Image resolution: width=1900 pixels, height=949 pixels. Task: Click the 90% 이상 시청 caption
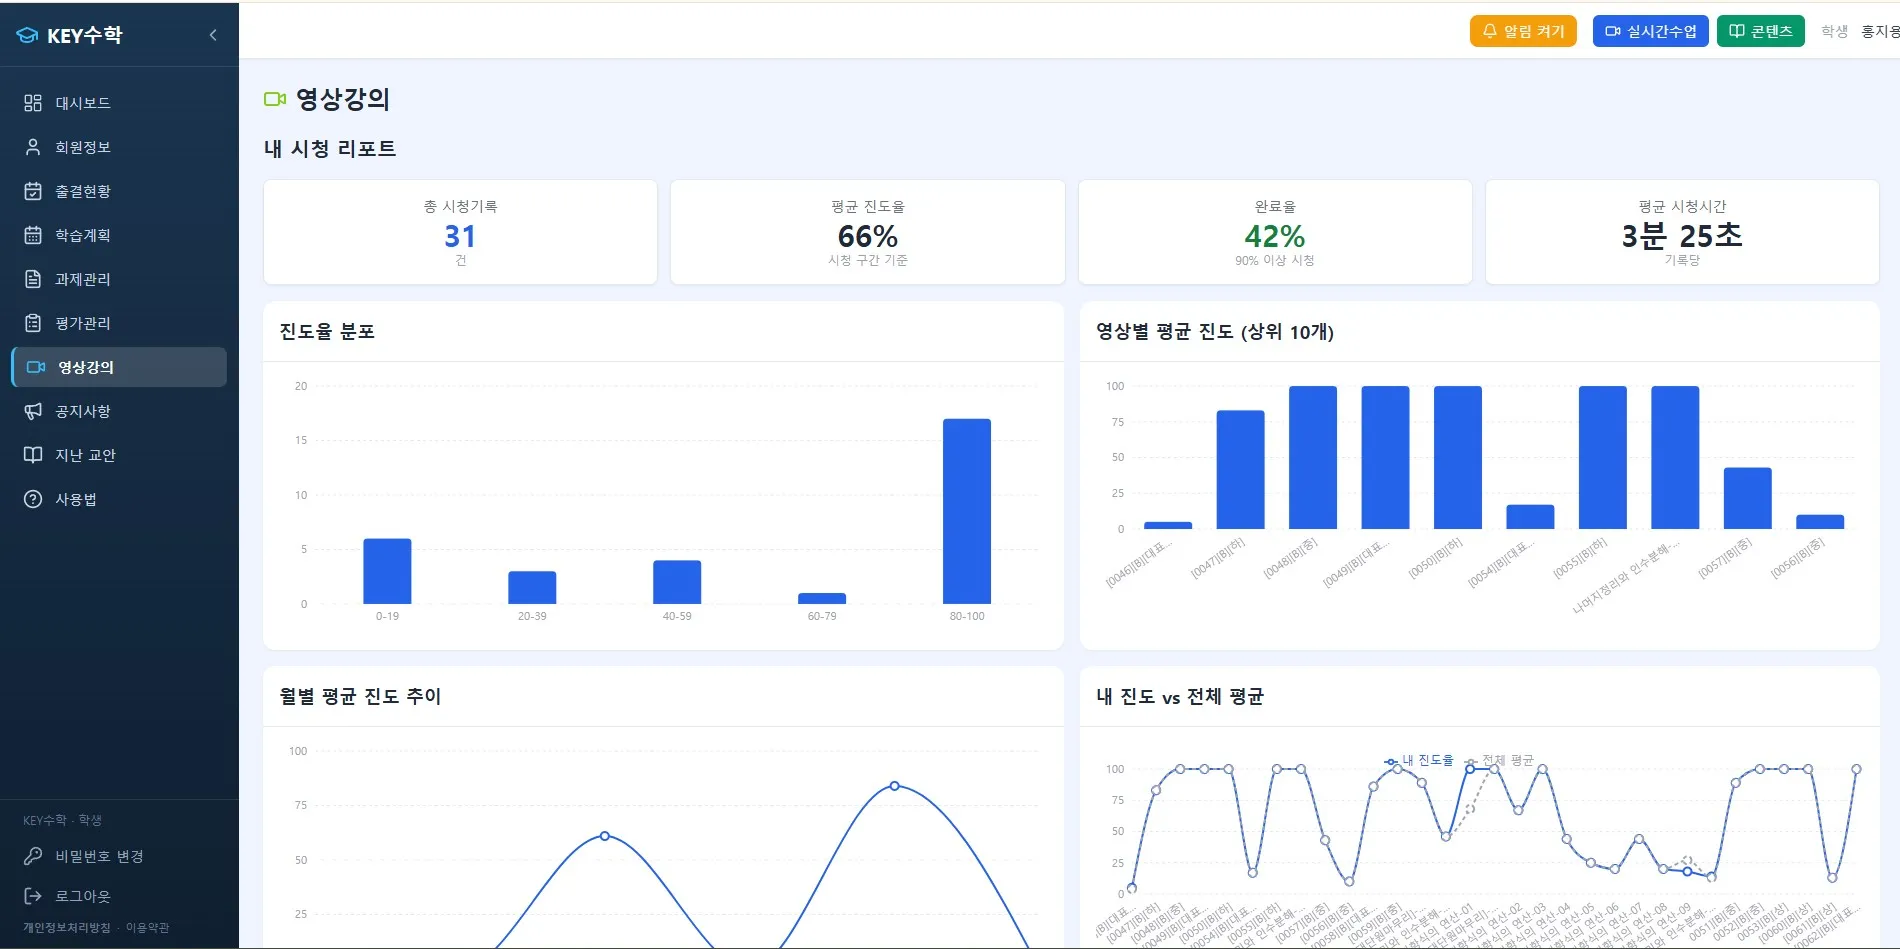pos(1275,260)
